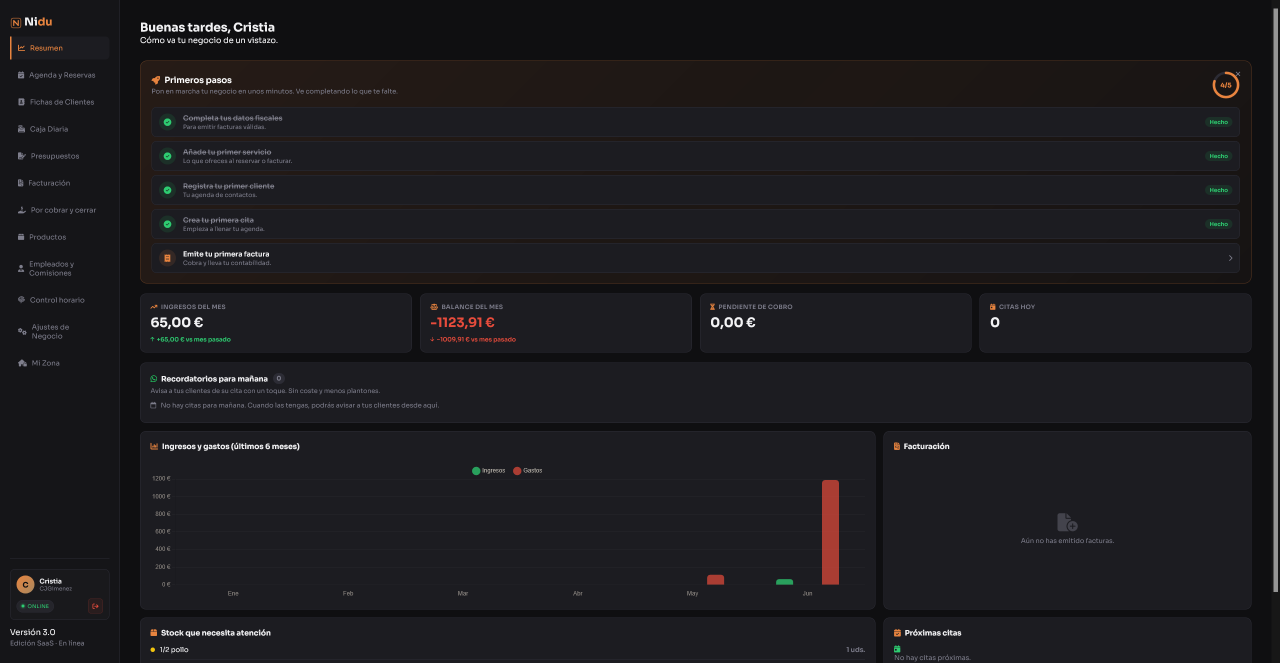1280x663 pixels.
Task: Click checkmark for Completa tus datos fiscales
Action: click(x=167, y=122)
